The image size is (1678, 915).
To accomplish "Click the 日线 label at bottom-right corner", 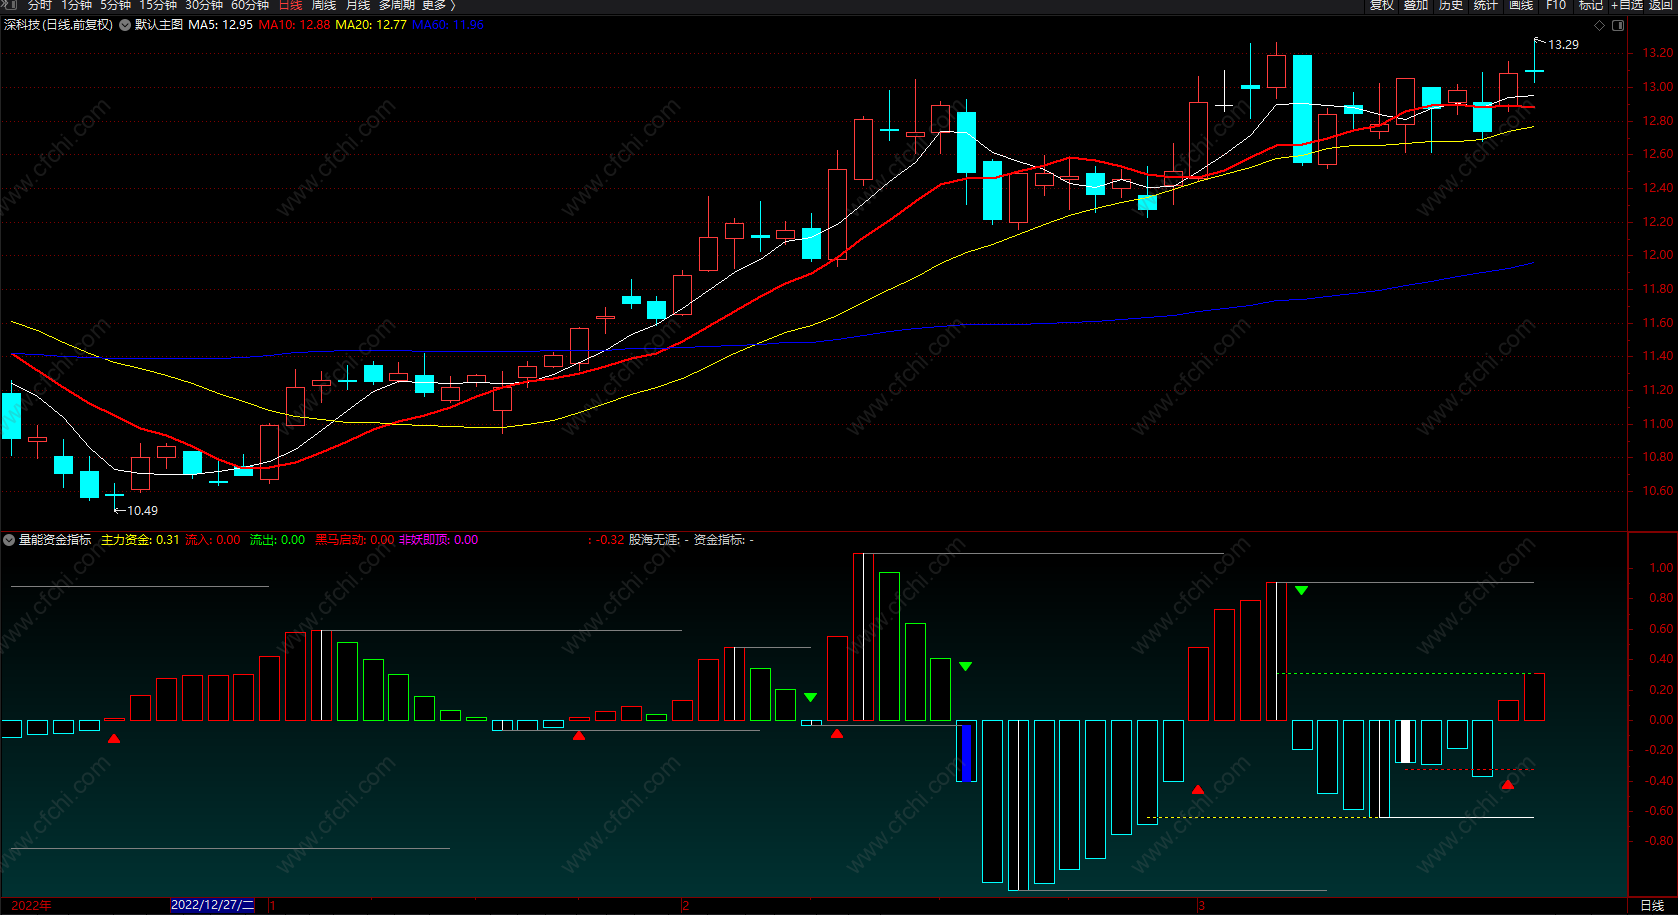I will pos(1653,905).
